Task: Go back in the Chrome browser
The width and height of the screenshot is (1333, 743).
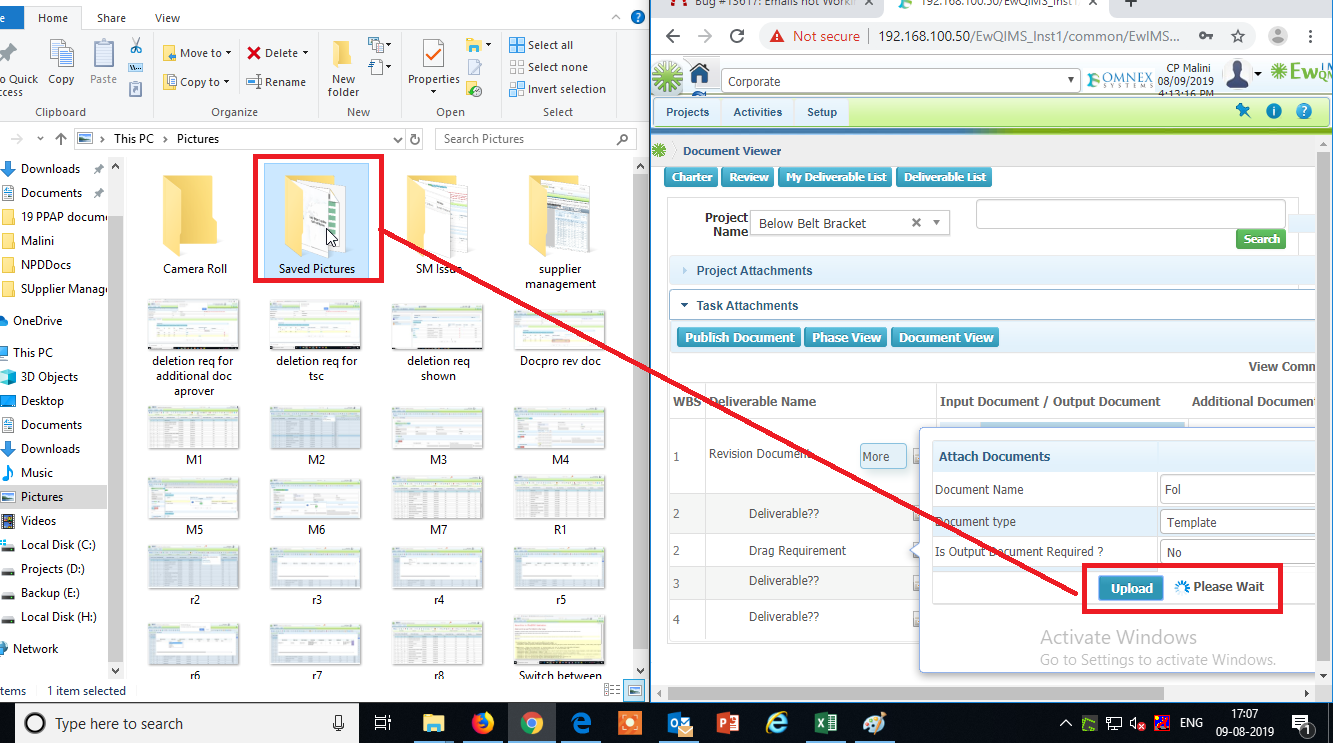Action: pyautogui.click(x=673, y=36)
